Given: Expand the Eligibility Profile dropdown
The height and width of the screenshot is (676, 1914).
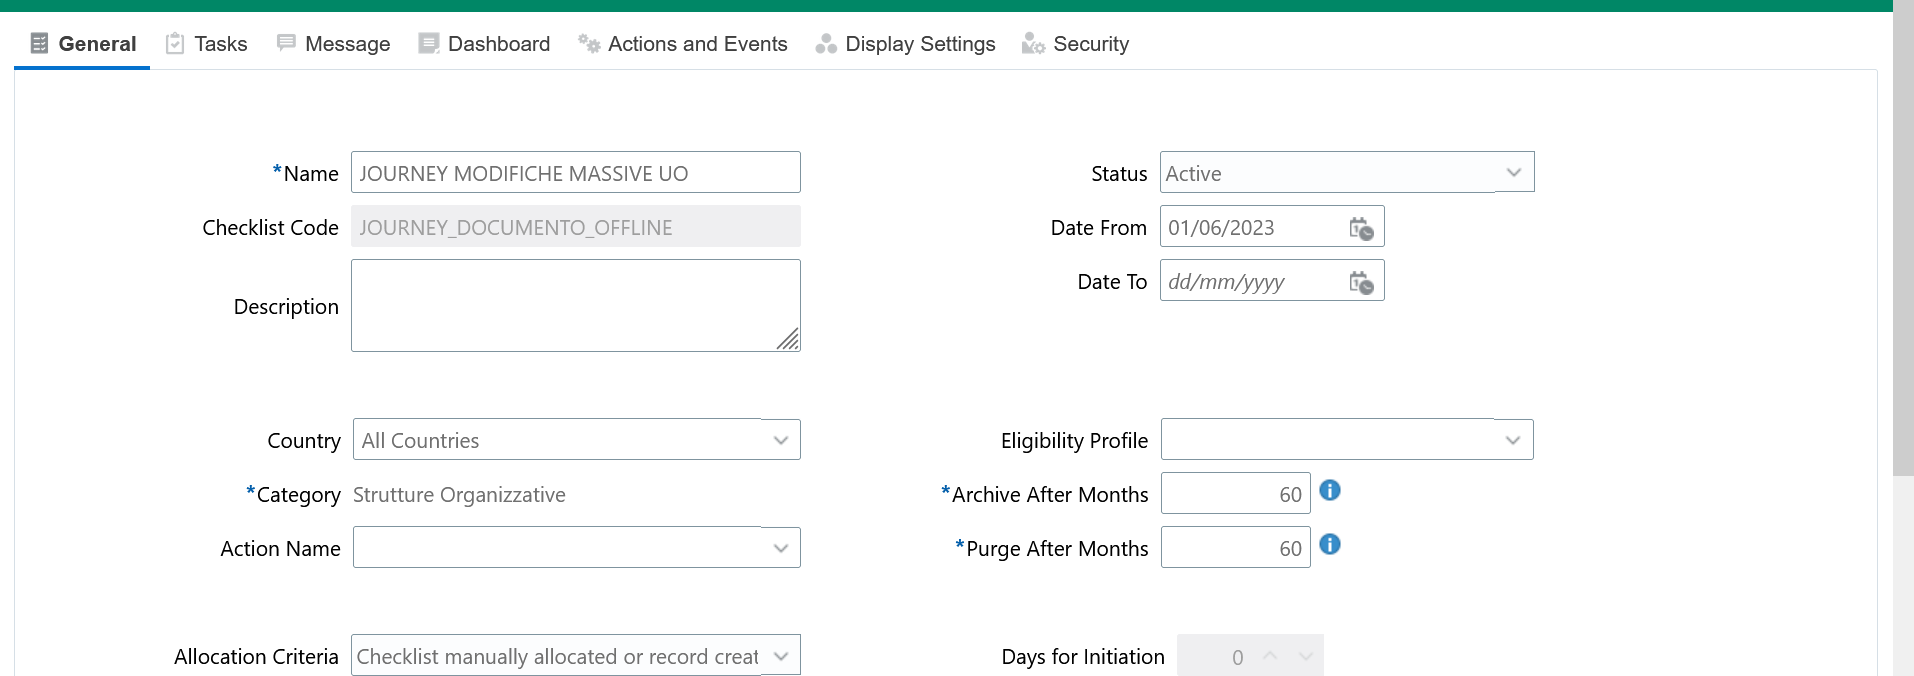Looking at the screenshot, I should (1513, 440).
